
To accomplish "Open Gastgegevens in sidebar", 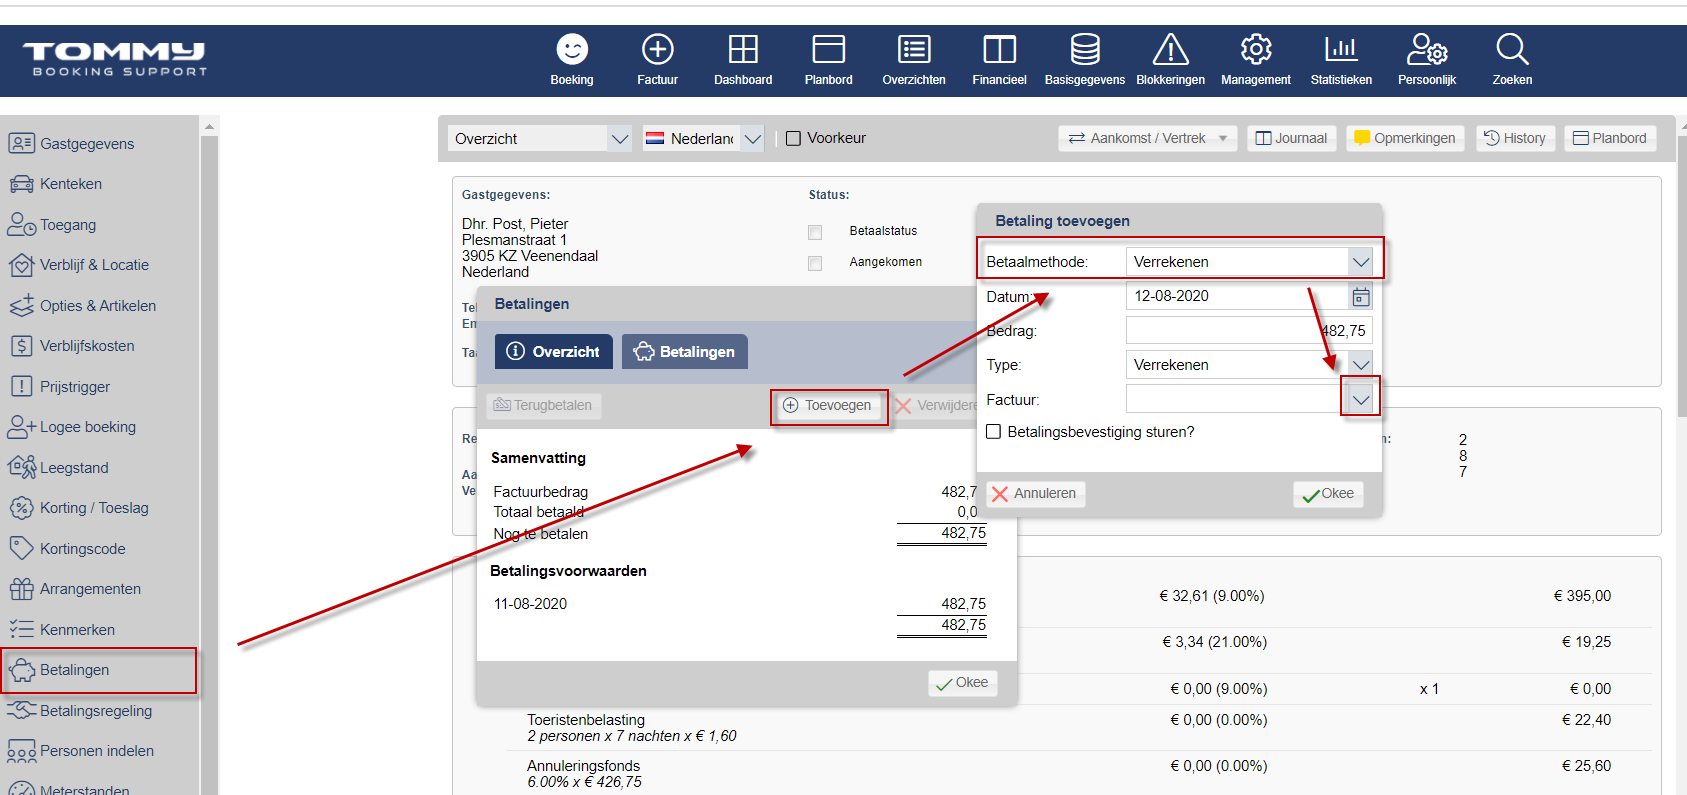I will (x=87, y=143).
